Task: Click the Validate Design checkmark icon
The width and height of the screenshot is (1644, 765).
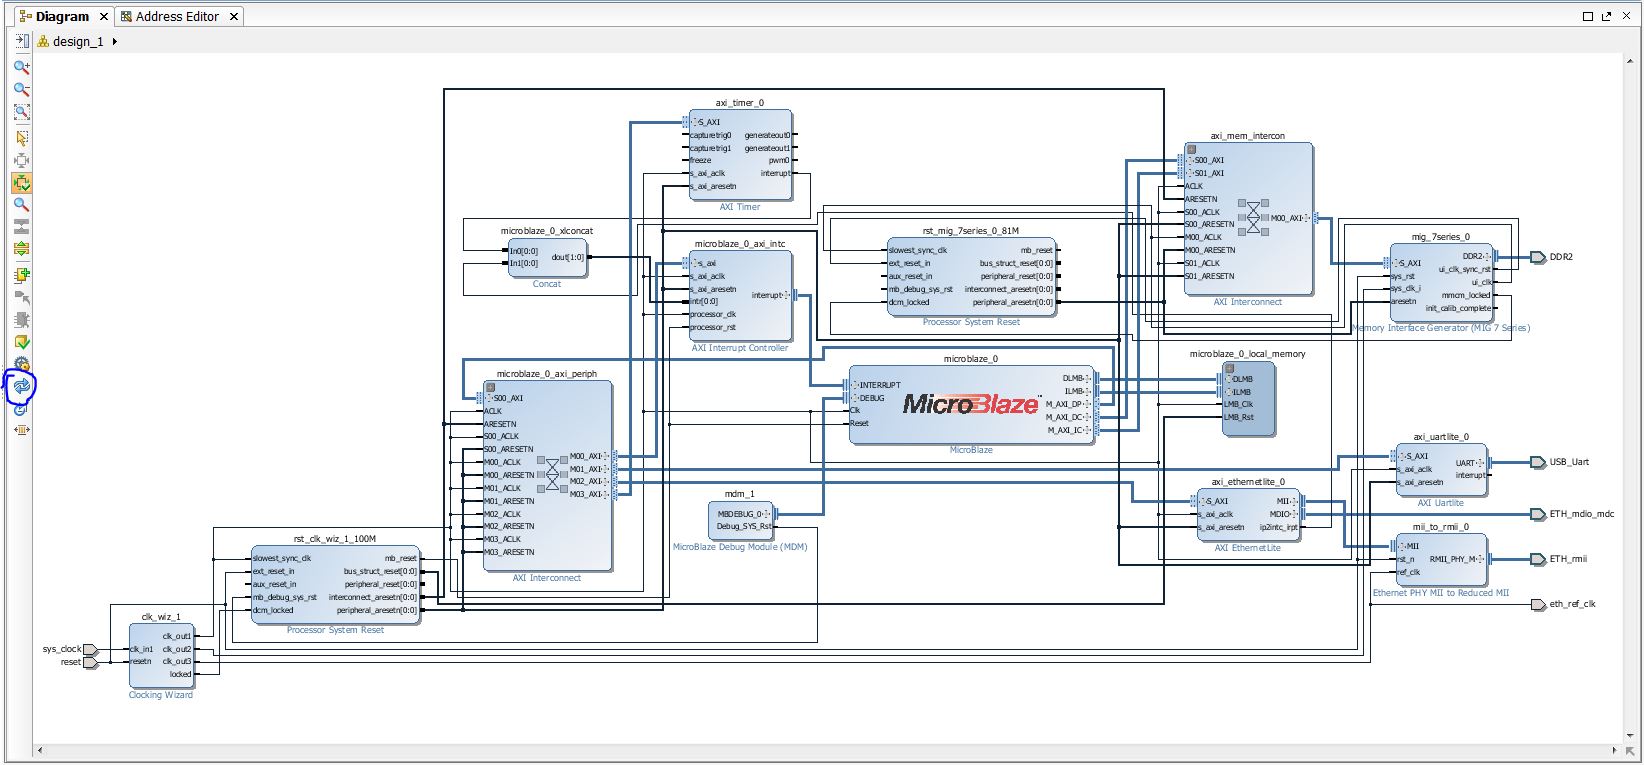Action: click(21, 342)
